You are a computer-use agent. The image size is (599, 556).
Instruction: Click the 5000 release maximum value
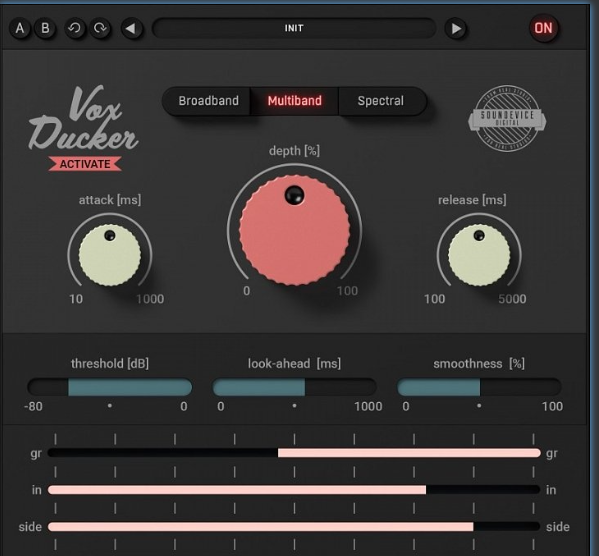[x=512, y=299]
